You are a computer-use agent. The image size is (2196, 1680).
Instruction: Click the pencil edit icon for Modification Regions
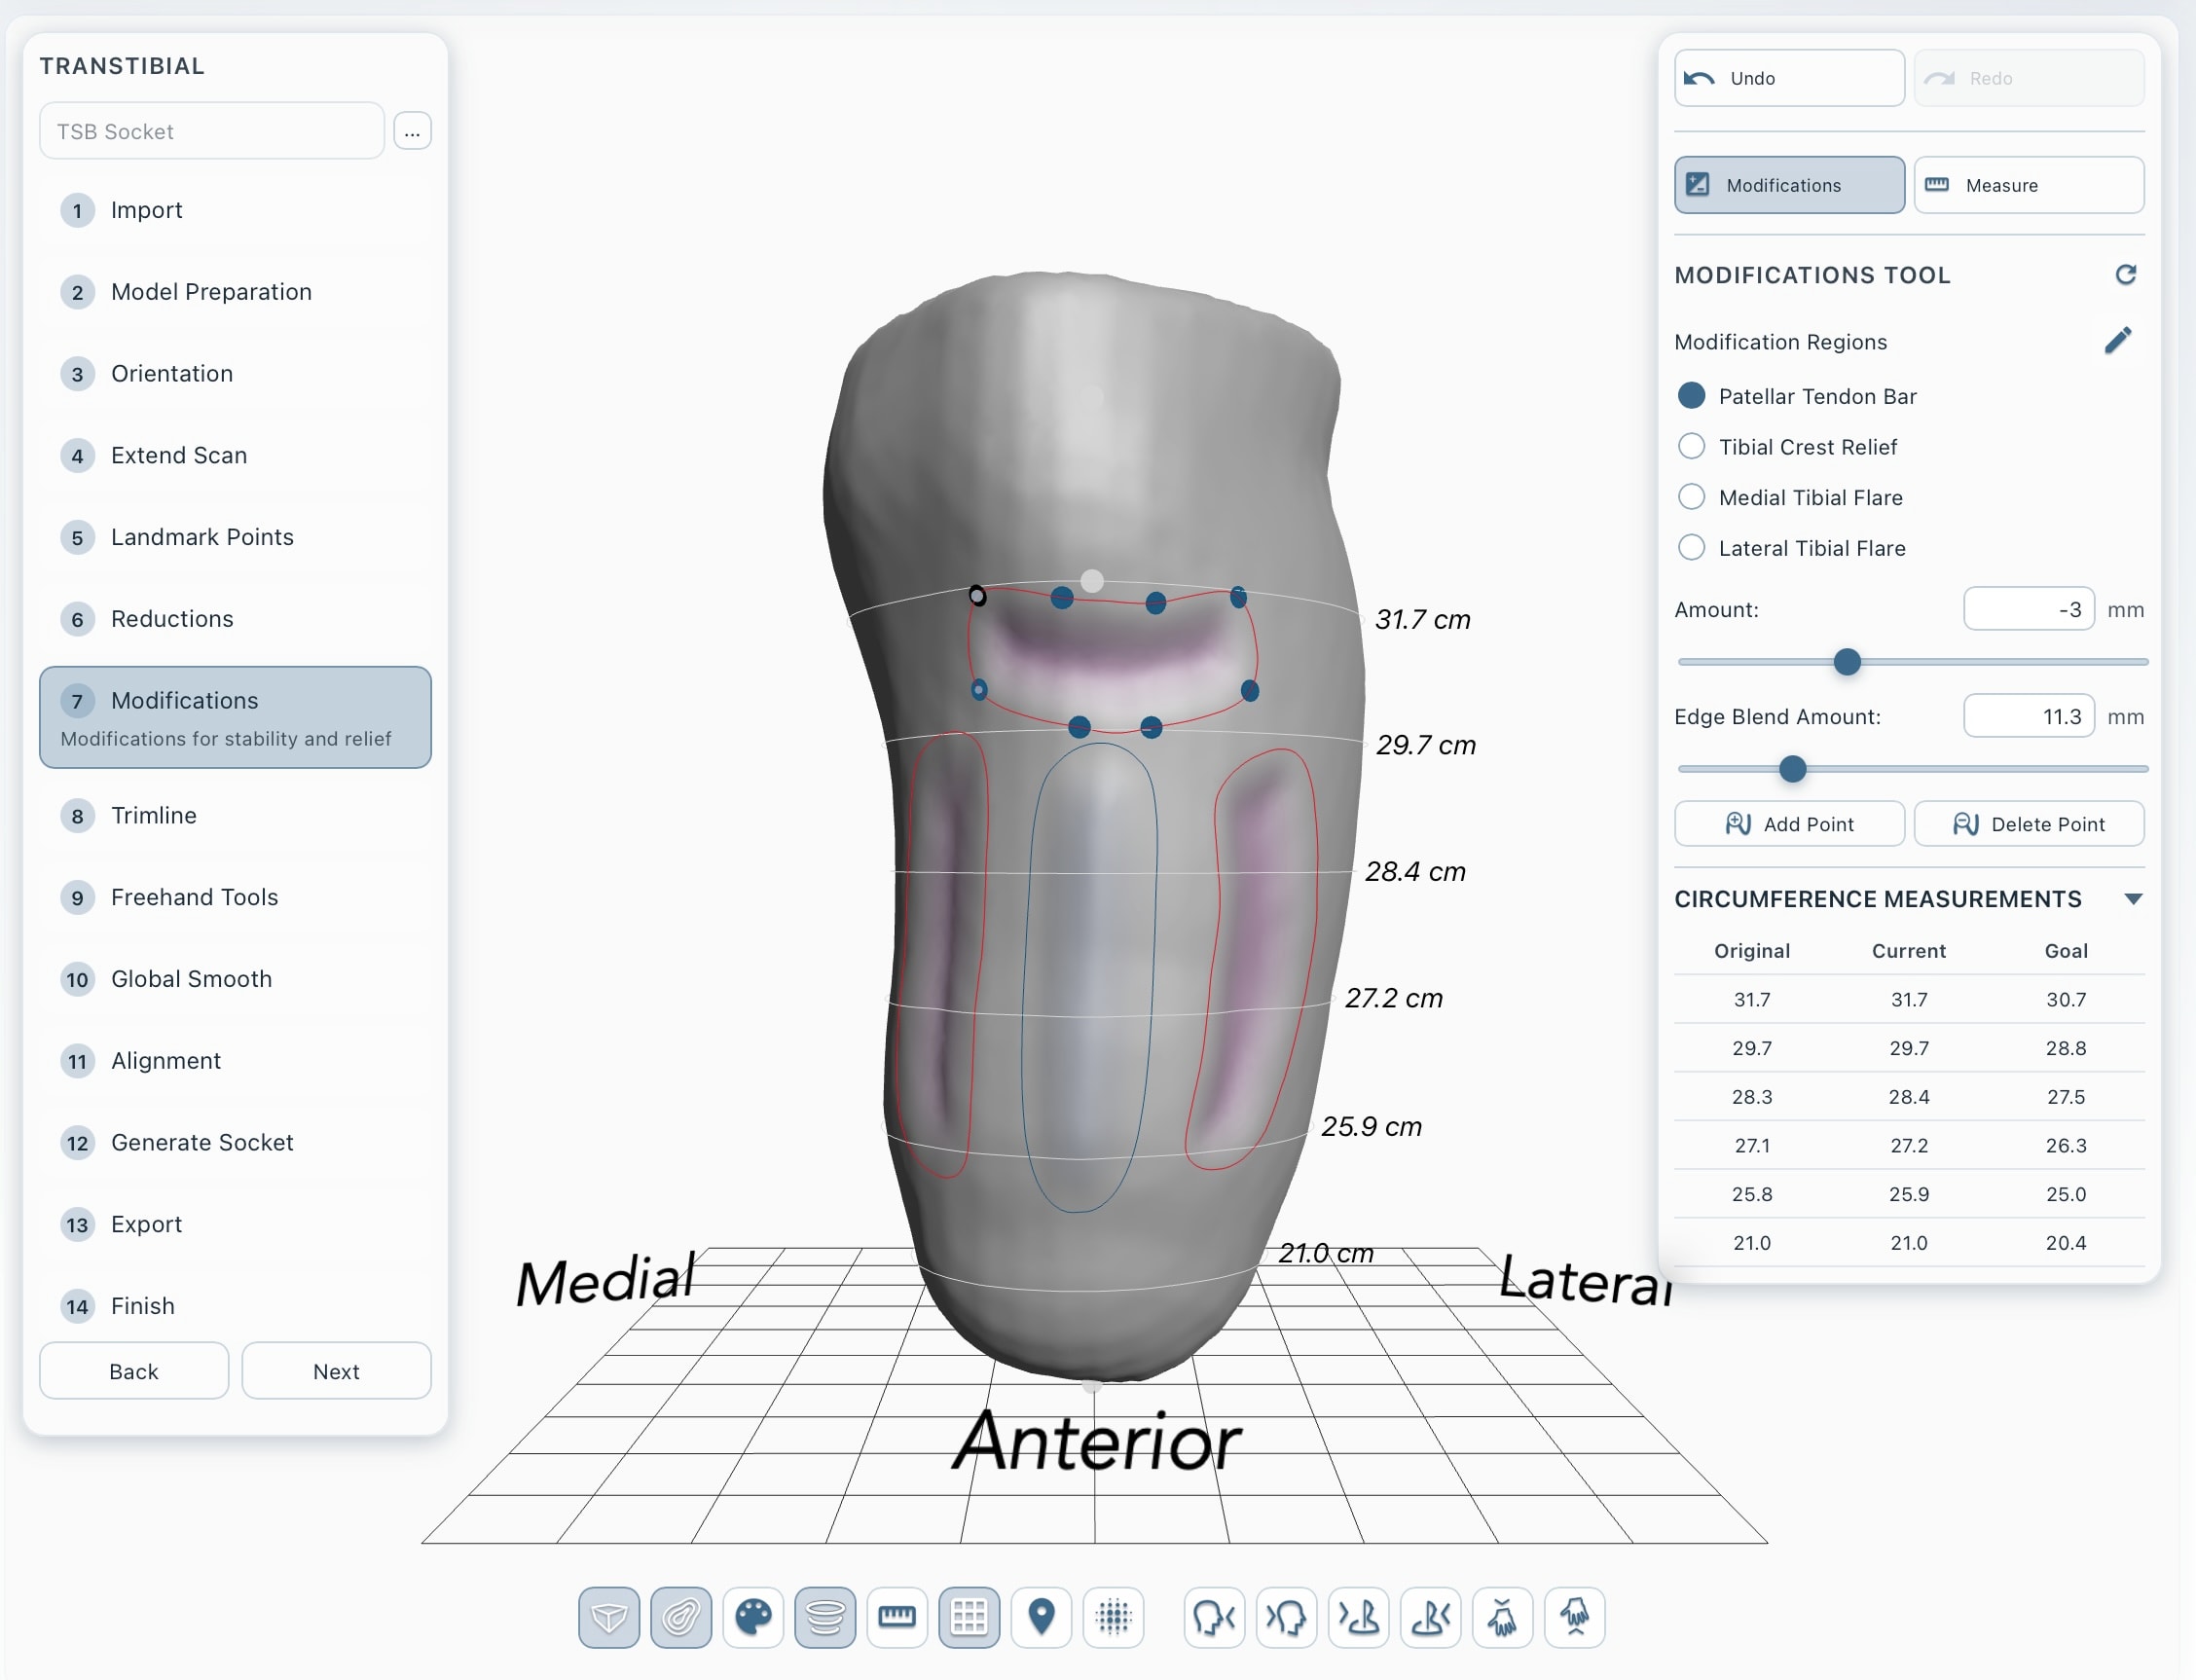click(x=2117, y=341)
